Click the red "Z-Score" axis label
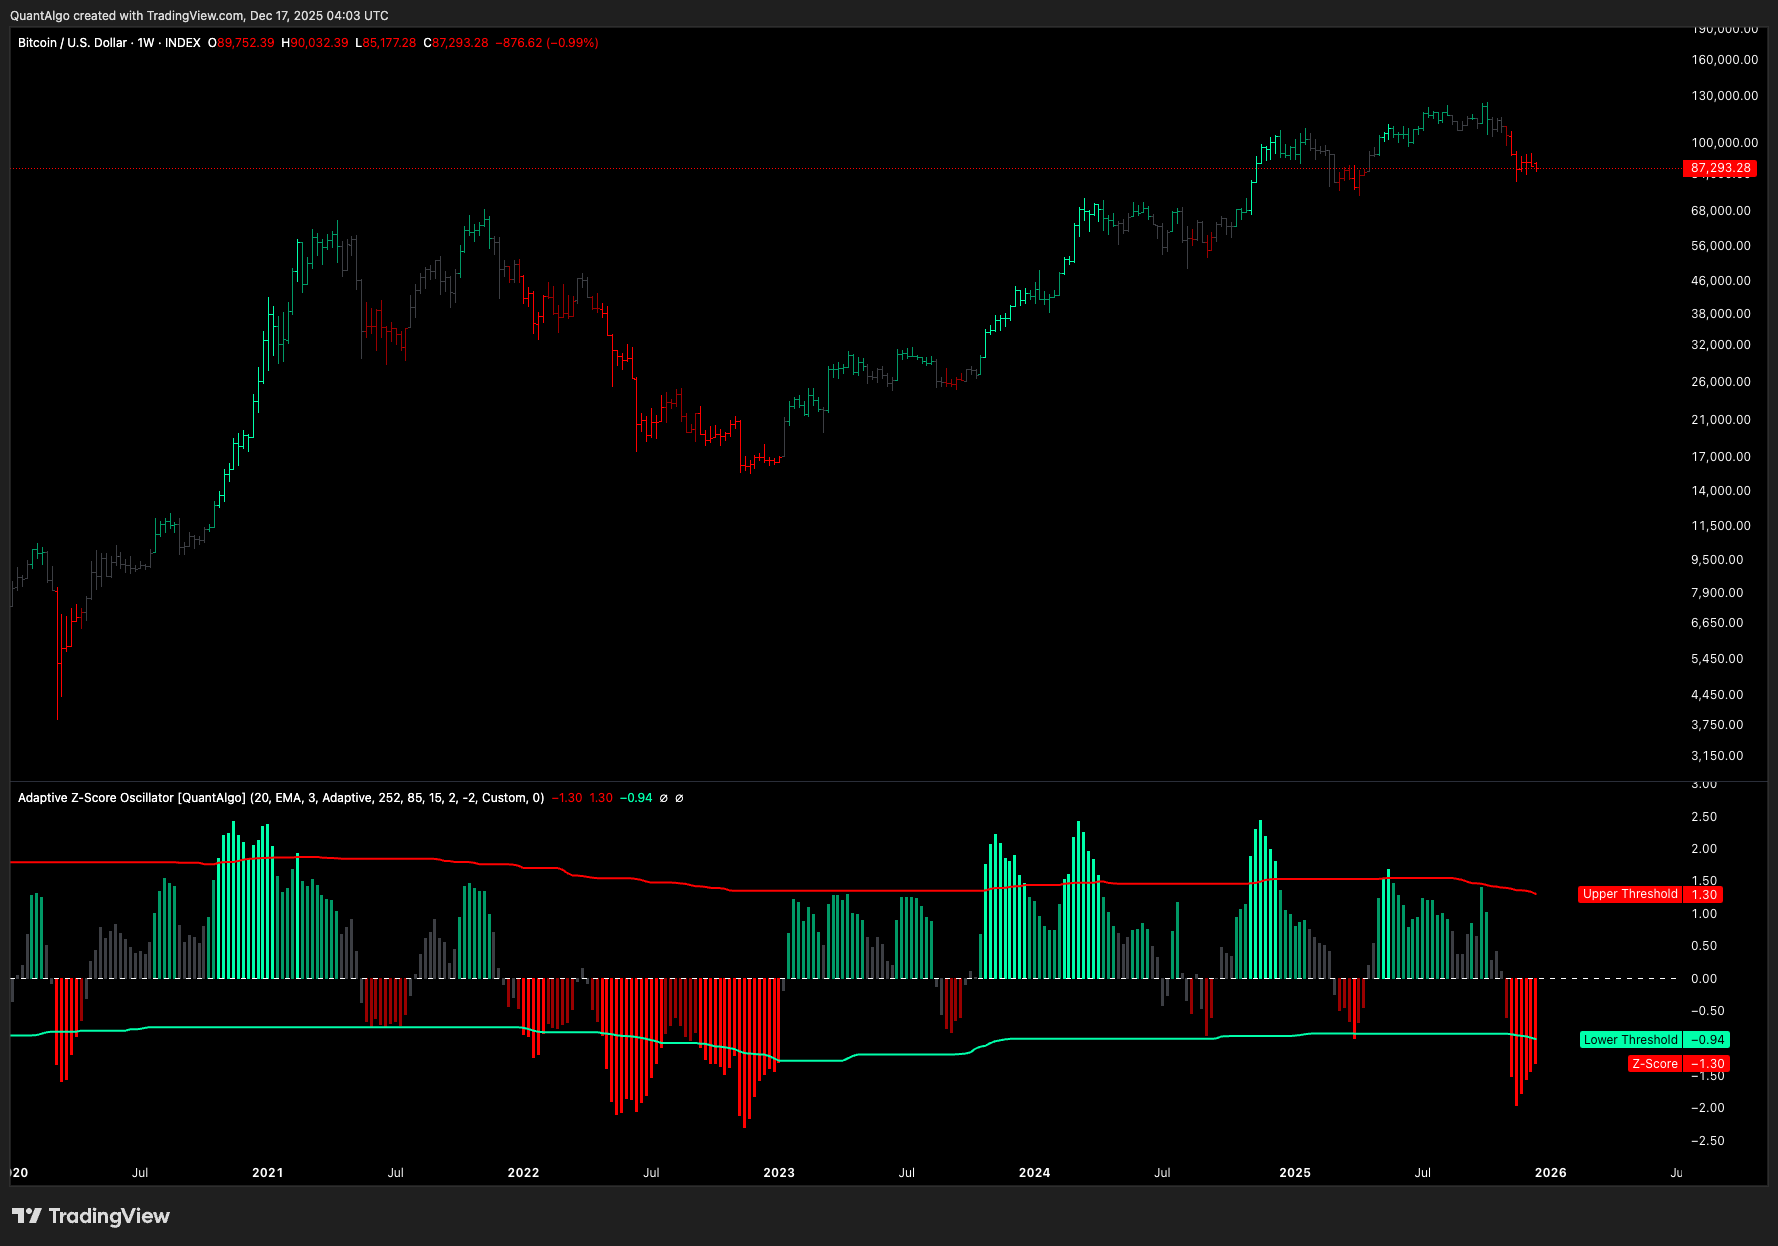Screen dimensions: 1778x1246 tap(1655, 1064)
